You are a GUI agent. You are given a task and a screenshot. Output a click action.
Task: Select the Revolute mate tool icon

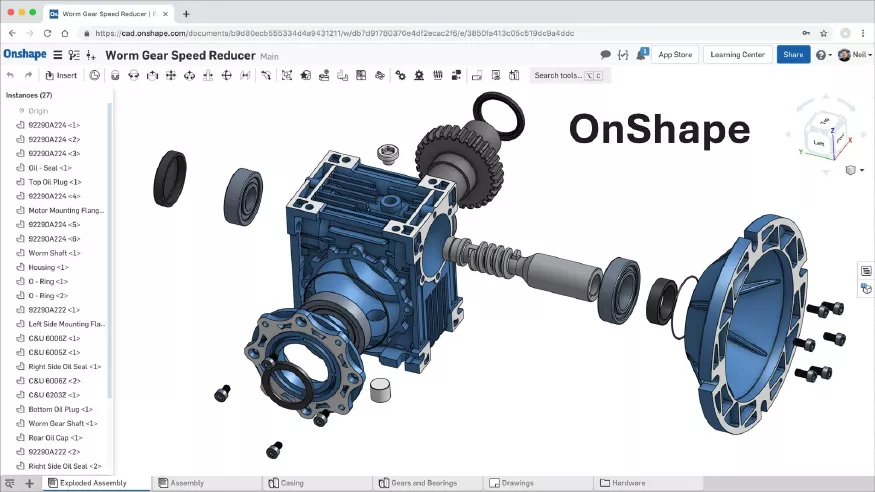[x=133, y=75]
